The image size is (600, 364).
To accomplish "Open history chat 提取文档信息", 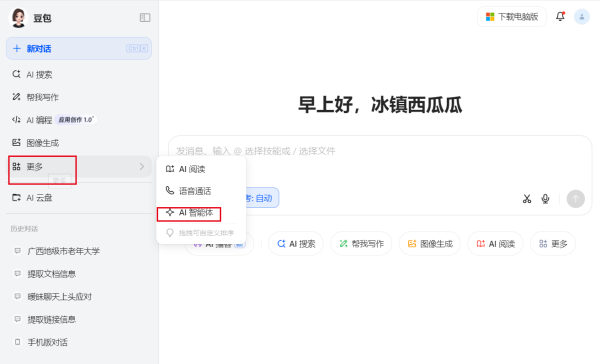I will [x=79, y=274].
